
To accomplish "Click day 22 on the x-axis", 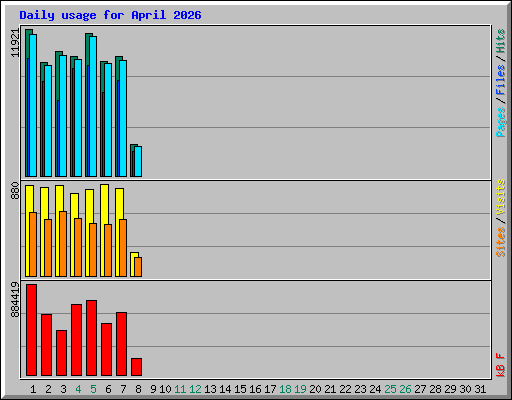I will (345, 389).
